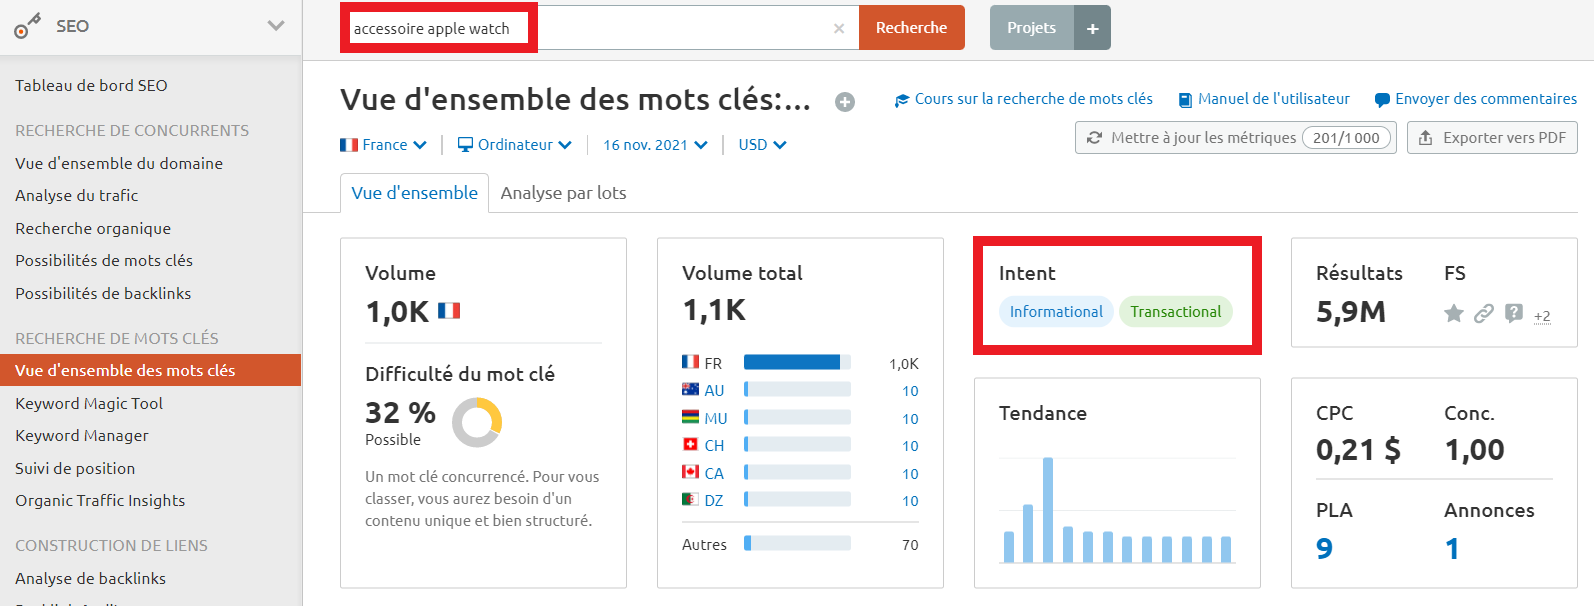Add a new project with plus button
The width and height of the screenshot is (1594, 606).
pos(1092,28)
